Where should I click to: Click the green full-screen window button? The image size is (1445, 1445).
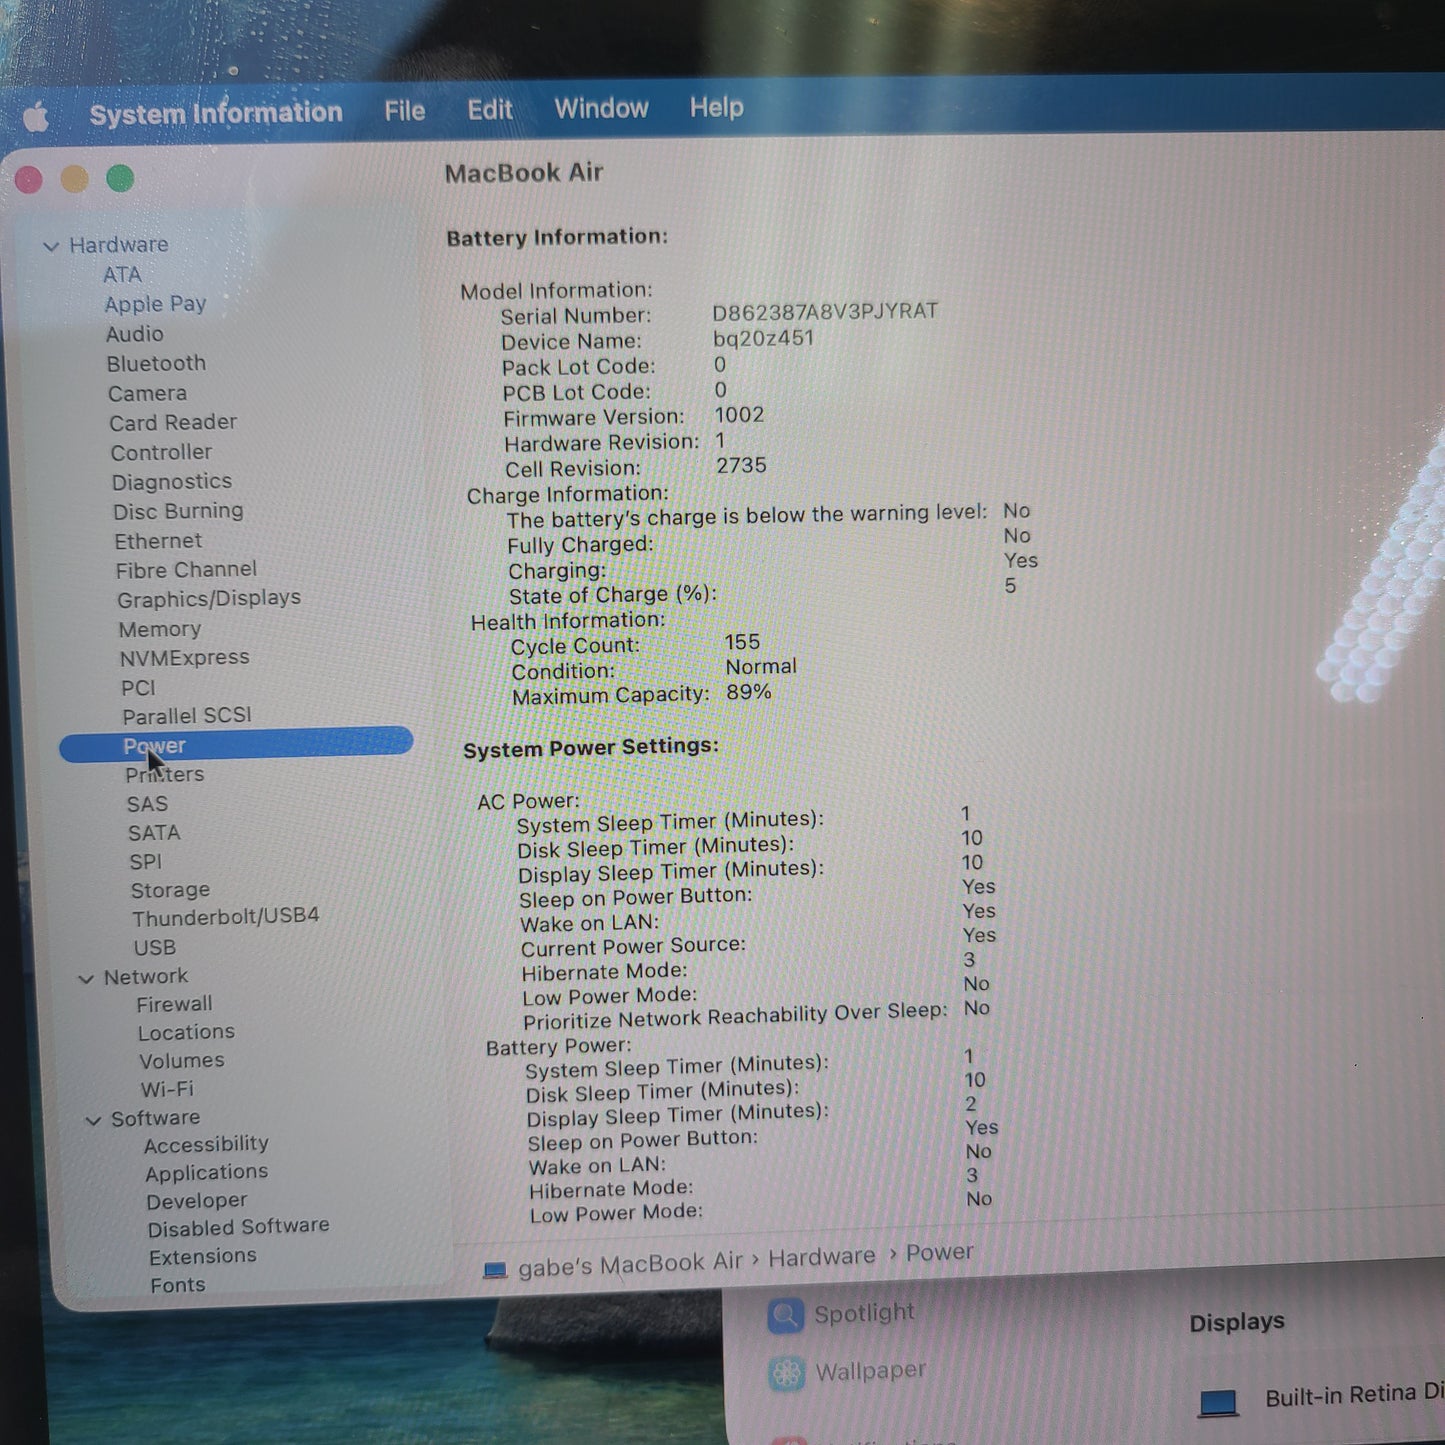pos(120,179)
